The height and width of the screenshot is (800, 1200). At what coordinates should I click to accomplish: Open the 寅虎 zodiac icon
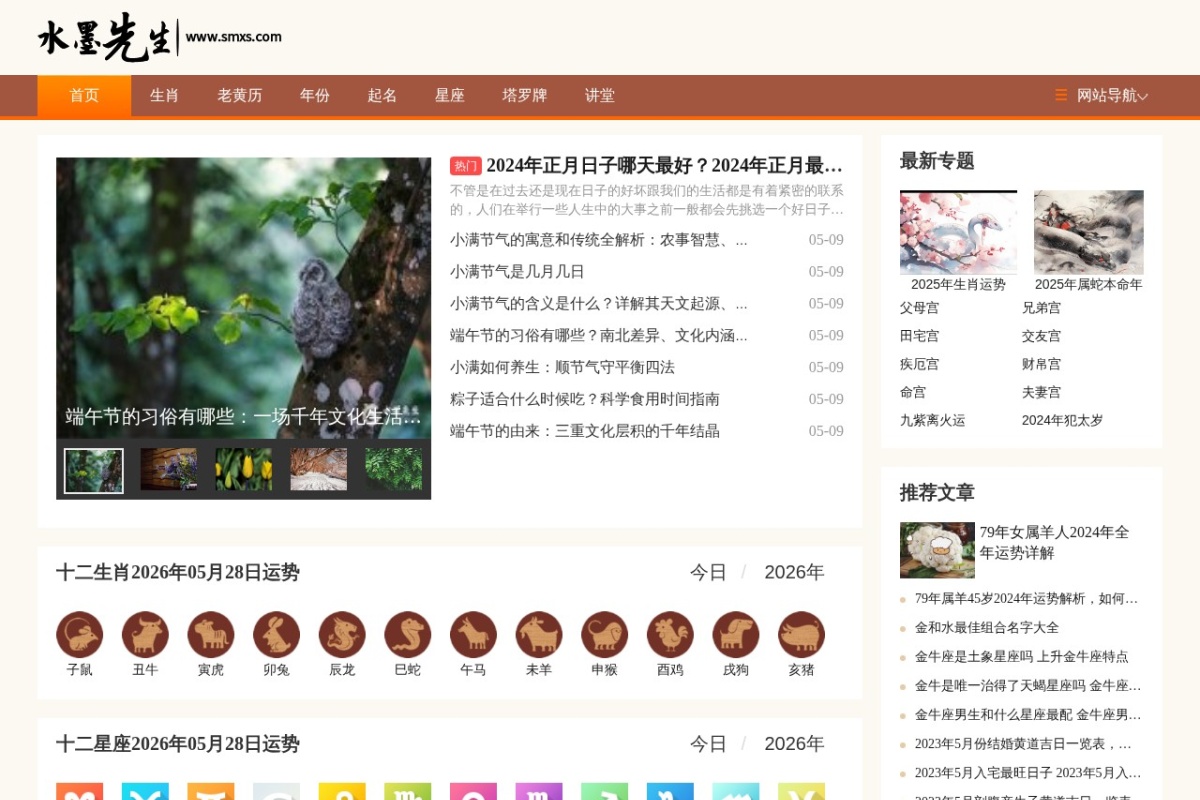(211, 635)
